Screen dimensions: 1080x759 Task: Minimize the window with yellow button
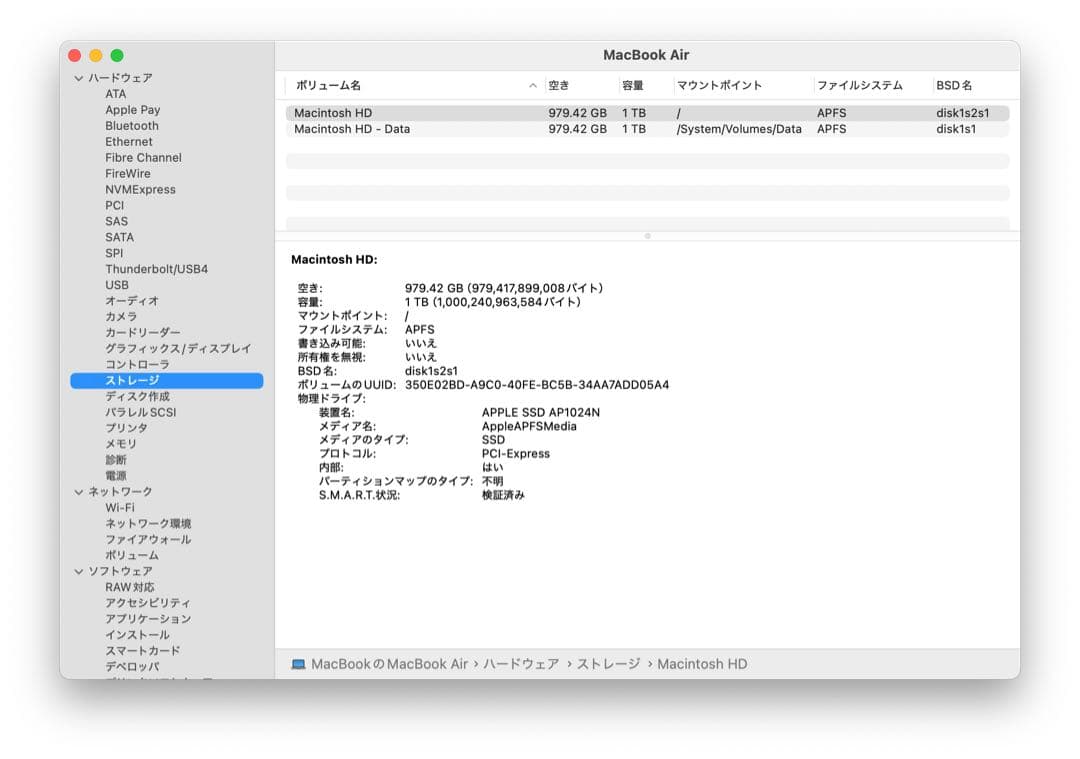point(96,56)
